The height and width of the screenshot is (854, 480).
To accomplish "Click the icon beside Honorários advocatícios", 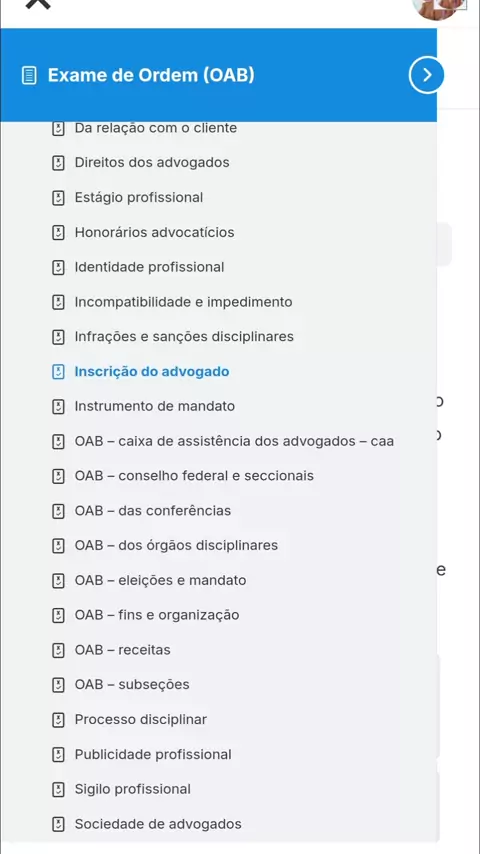I will pos(58,233).
